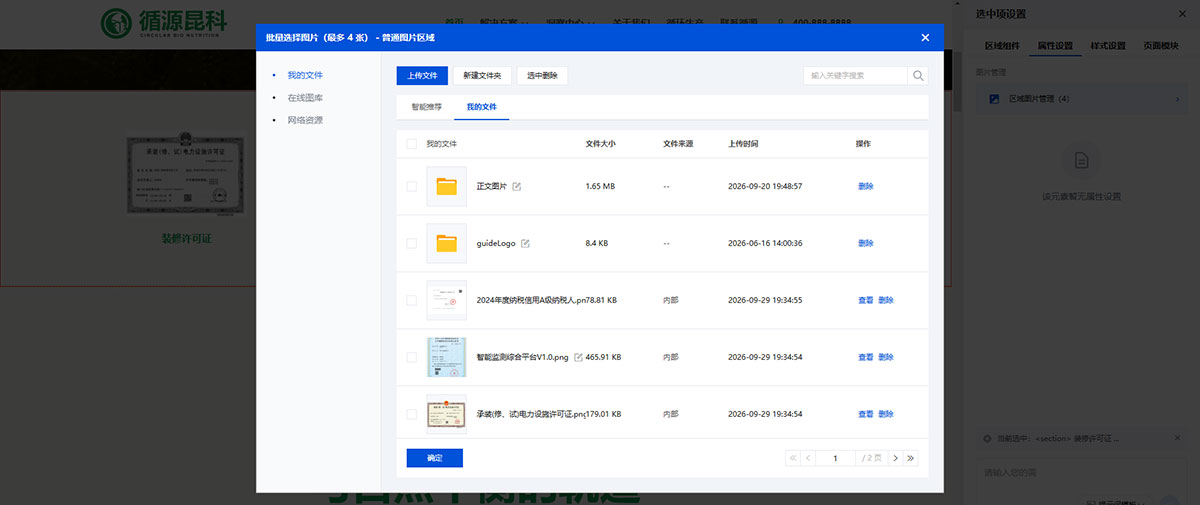Go to previous page arrow
The width and height of the screenshot is (1200, 505).
coord(809,458)
